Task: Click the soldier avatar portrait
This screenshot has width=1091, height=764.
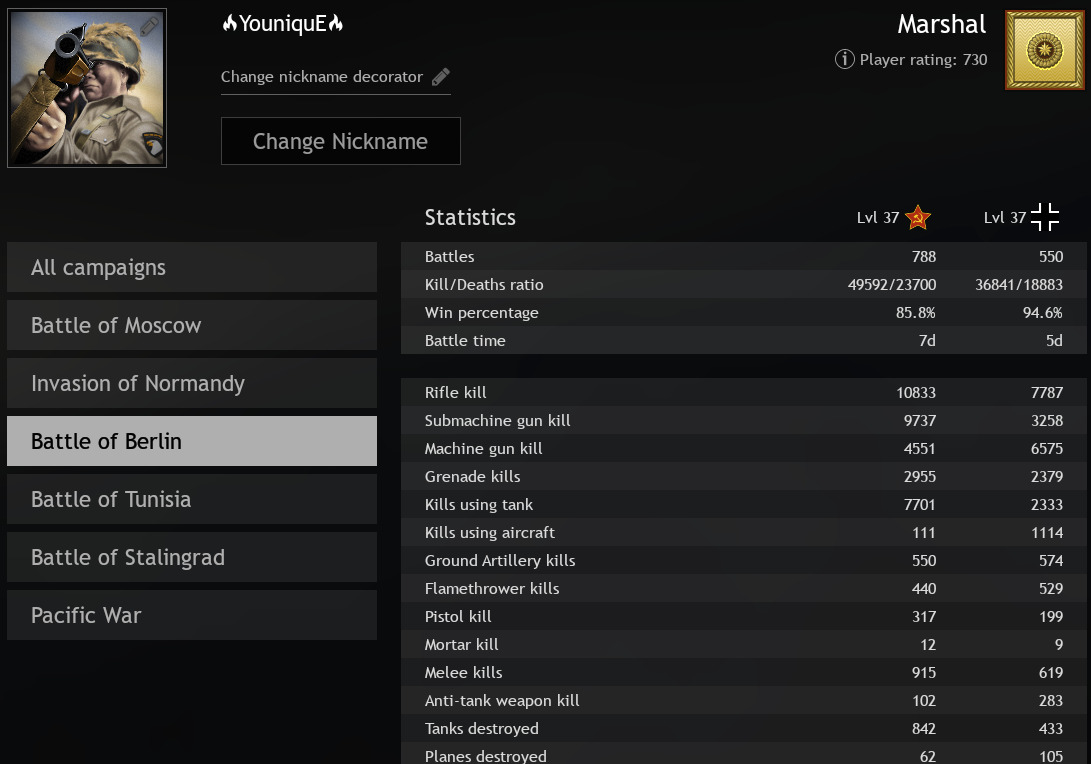Action: (86, 88)
